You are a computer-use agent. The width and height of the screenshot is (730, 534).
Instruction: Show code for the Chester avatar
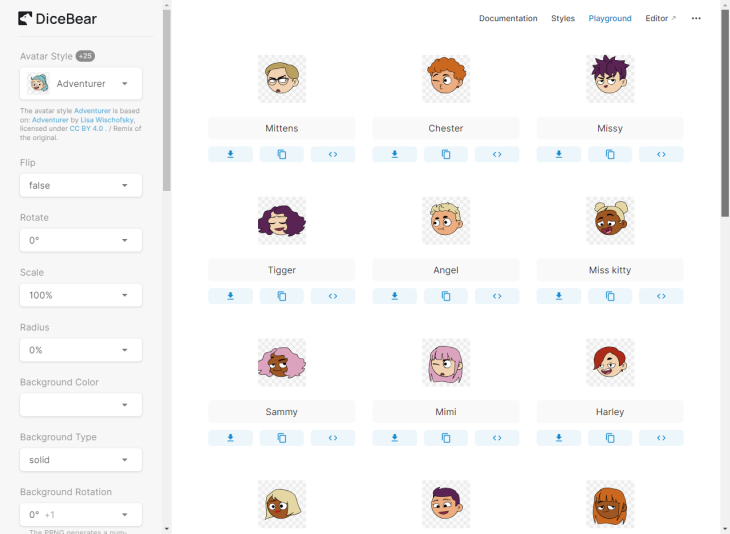point(497,154)
